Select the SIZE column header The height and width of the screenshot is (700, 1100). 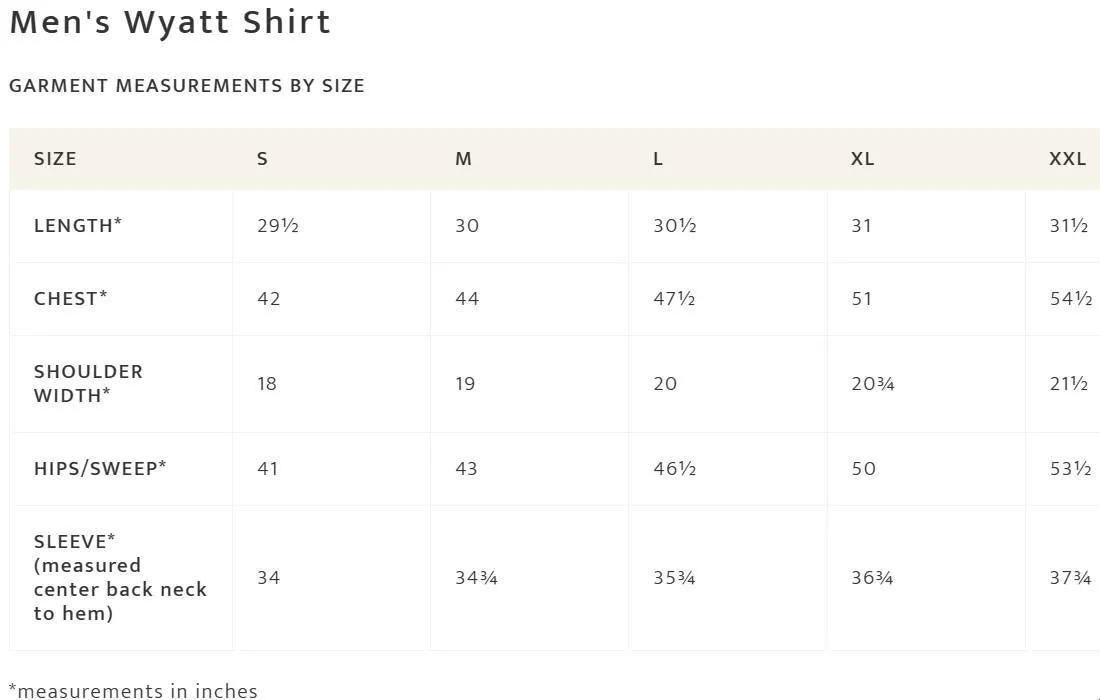tap(55, 159)
